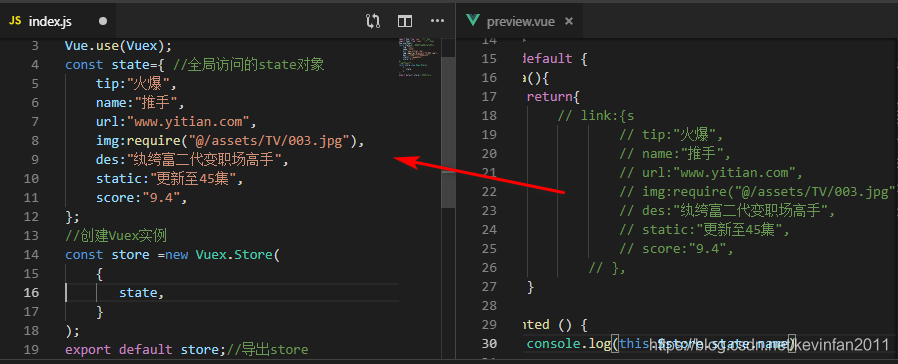Viewport: 898px width, 364px height.
Task: Click the Vue logo icon on preview.vue tab
Action: (x=473, y=21)
